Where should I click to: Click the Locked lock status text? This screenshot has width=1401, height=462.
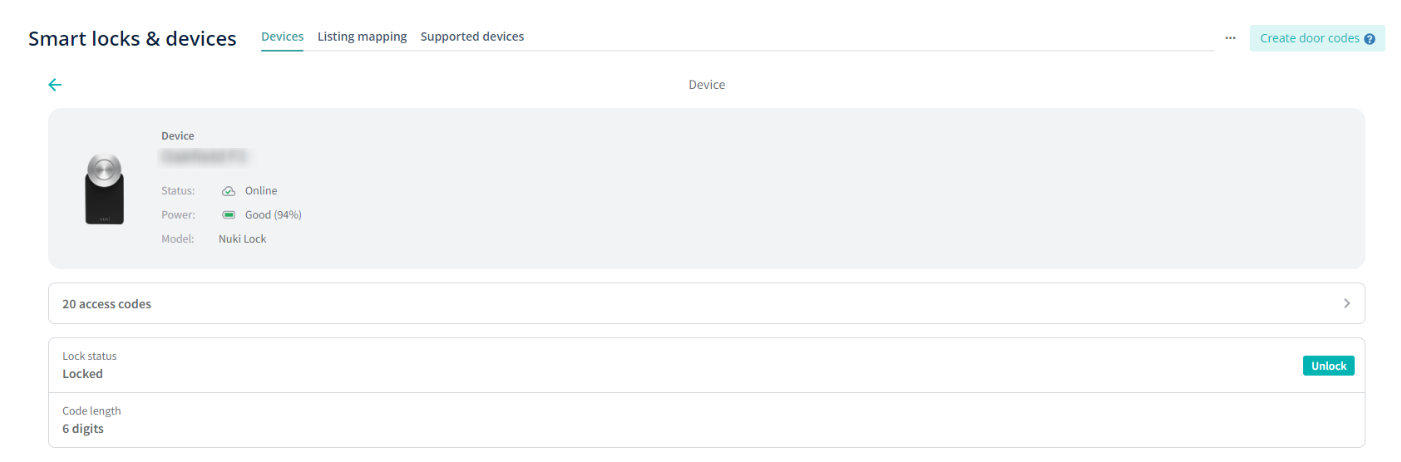coord(82,374)
